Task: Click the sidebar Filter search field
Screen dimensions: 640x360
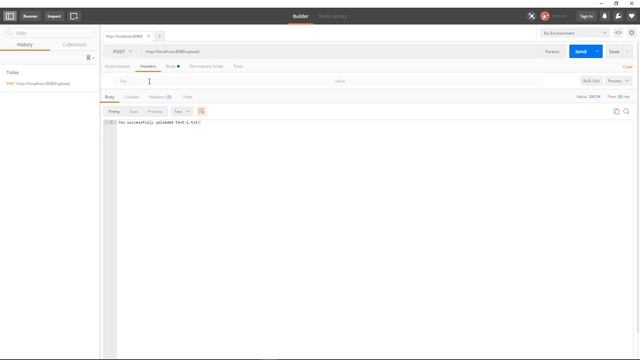Action: click(50, 33)
